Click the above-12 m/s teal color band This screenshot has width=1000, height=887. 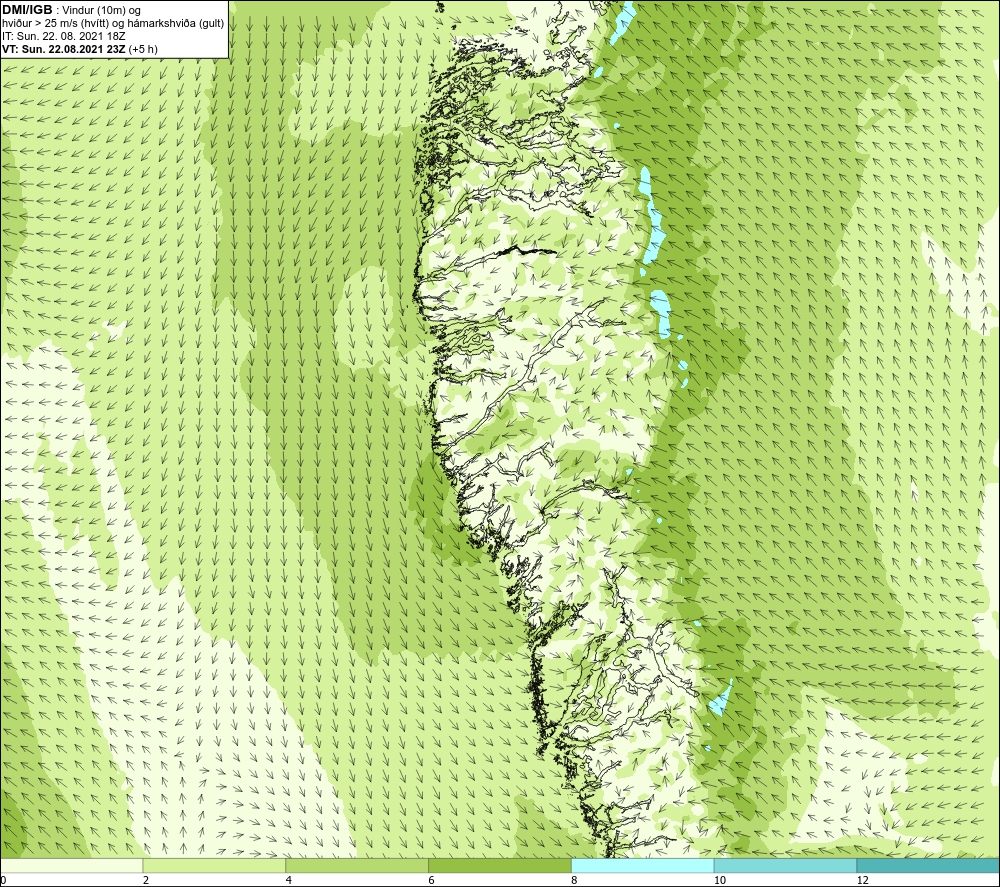coord(929,865)
